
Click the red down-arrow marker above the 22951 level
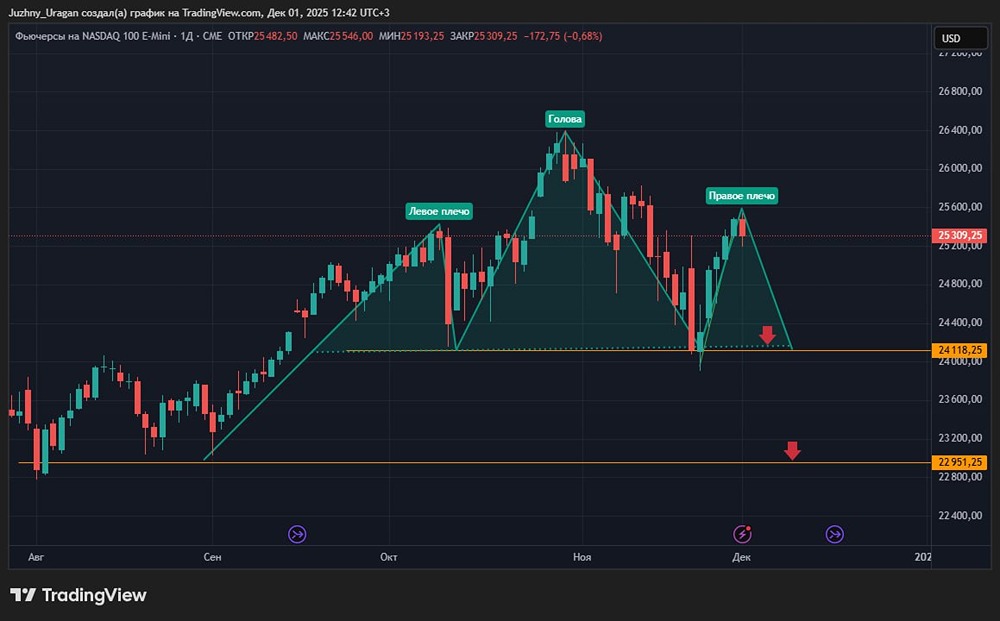click(793, 450)
